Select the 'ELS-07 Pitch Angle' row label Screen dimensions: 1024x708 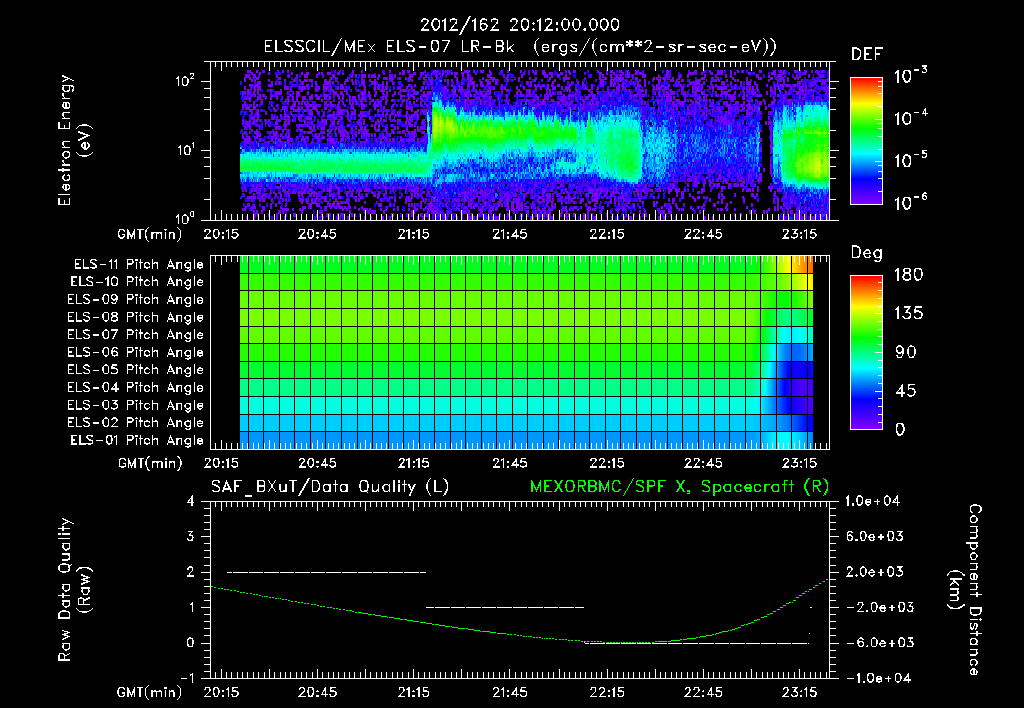coord(136,335)
